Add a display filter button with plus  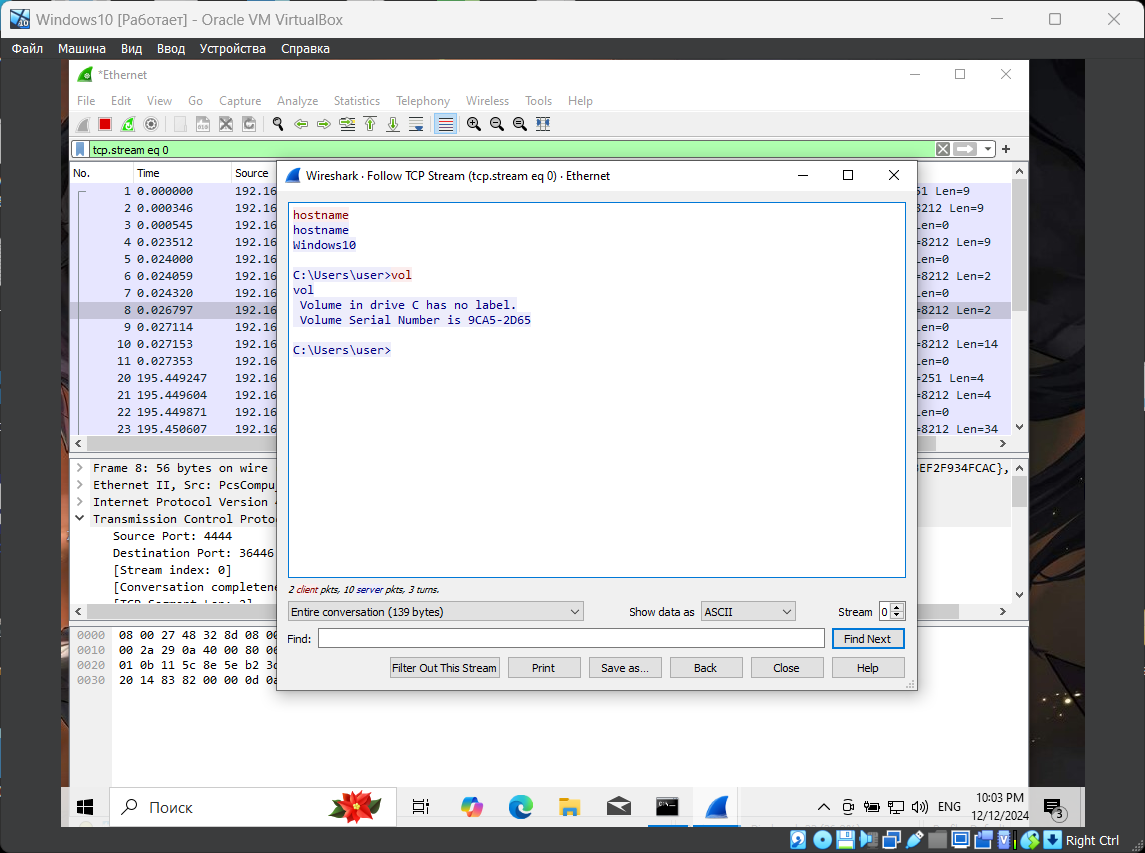[1006, 149]
